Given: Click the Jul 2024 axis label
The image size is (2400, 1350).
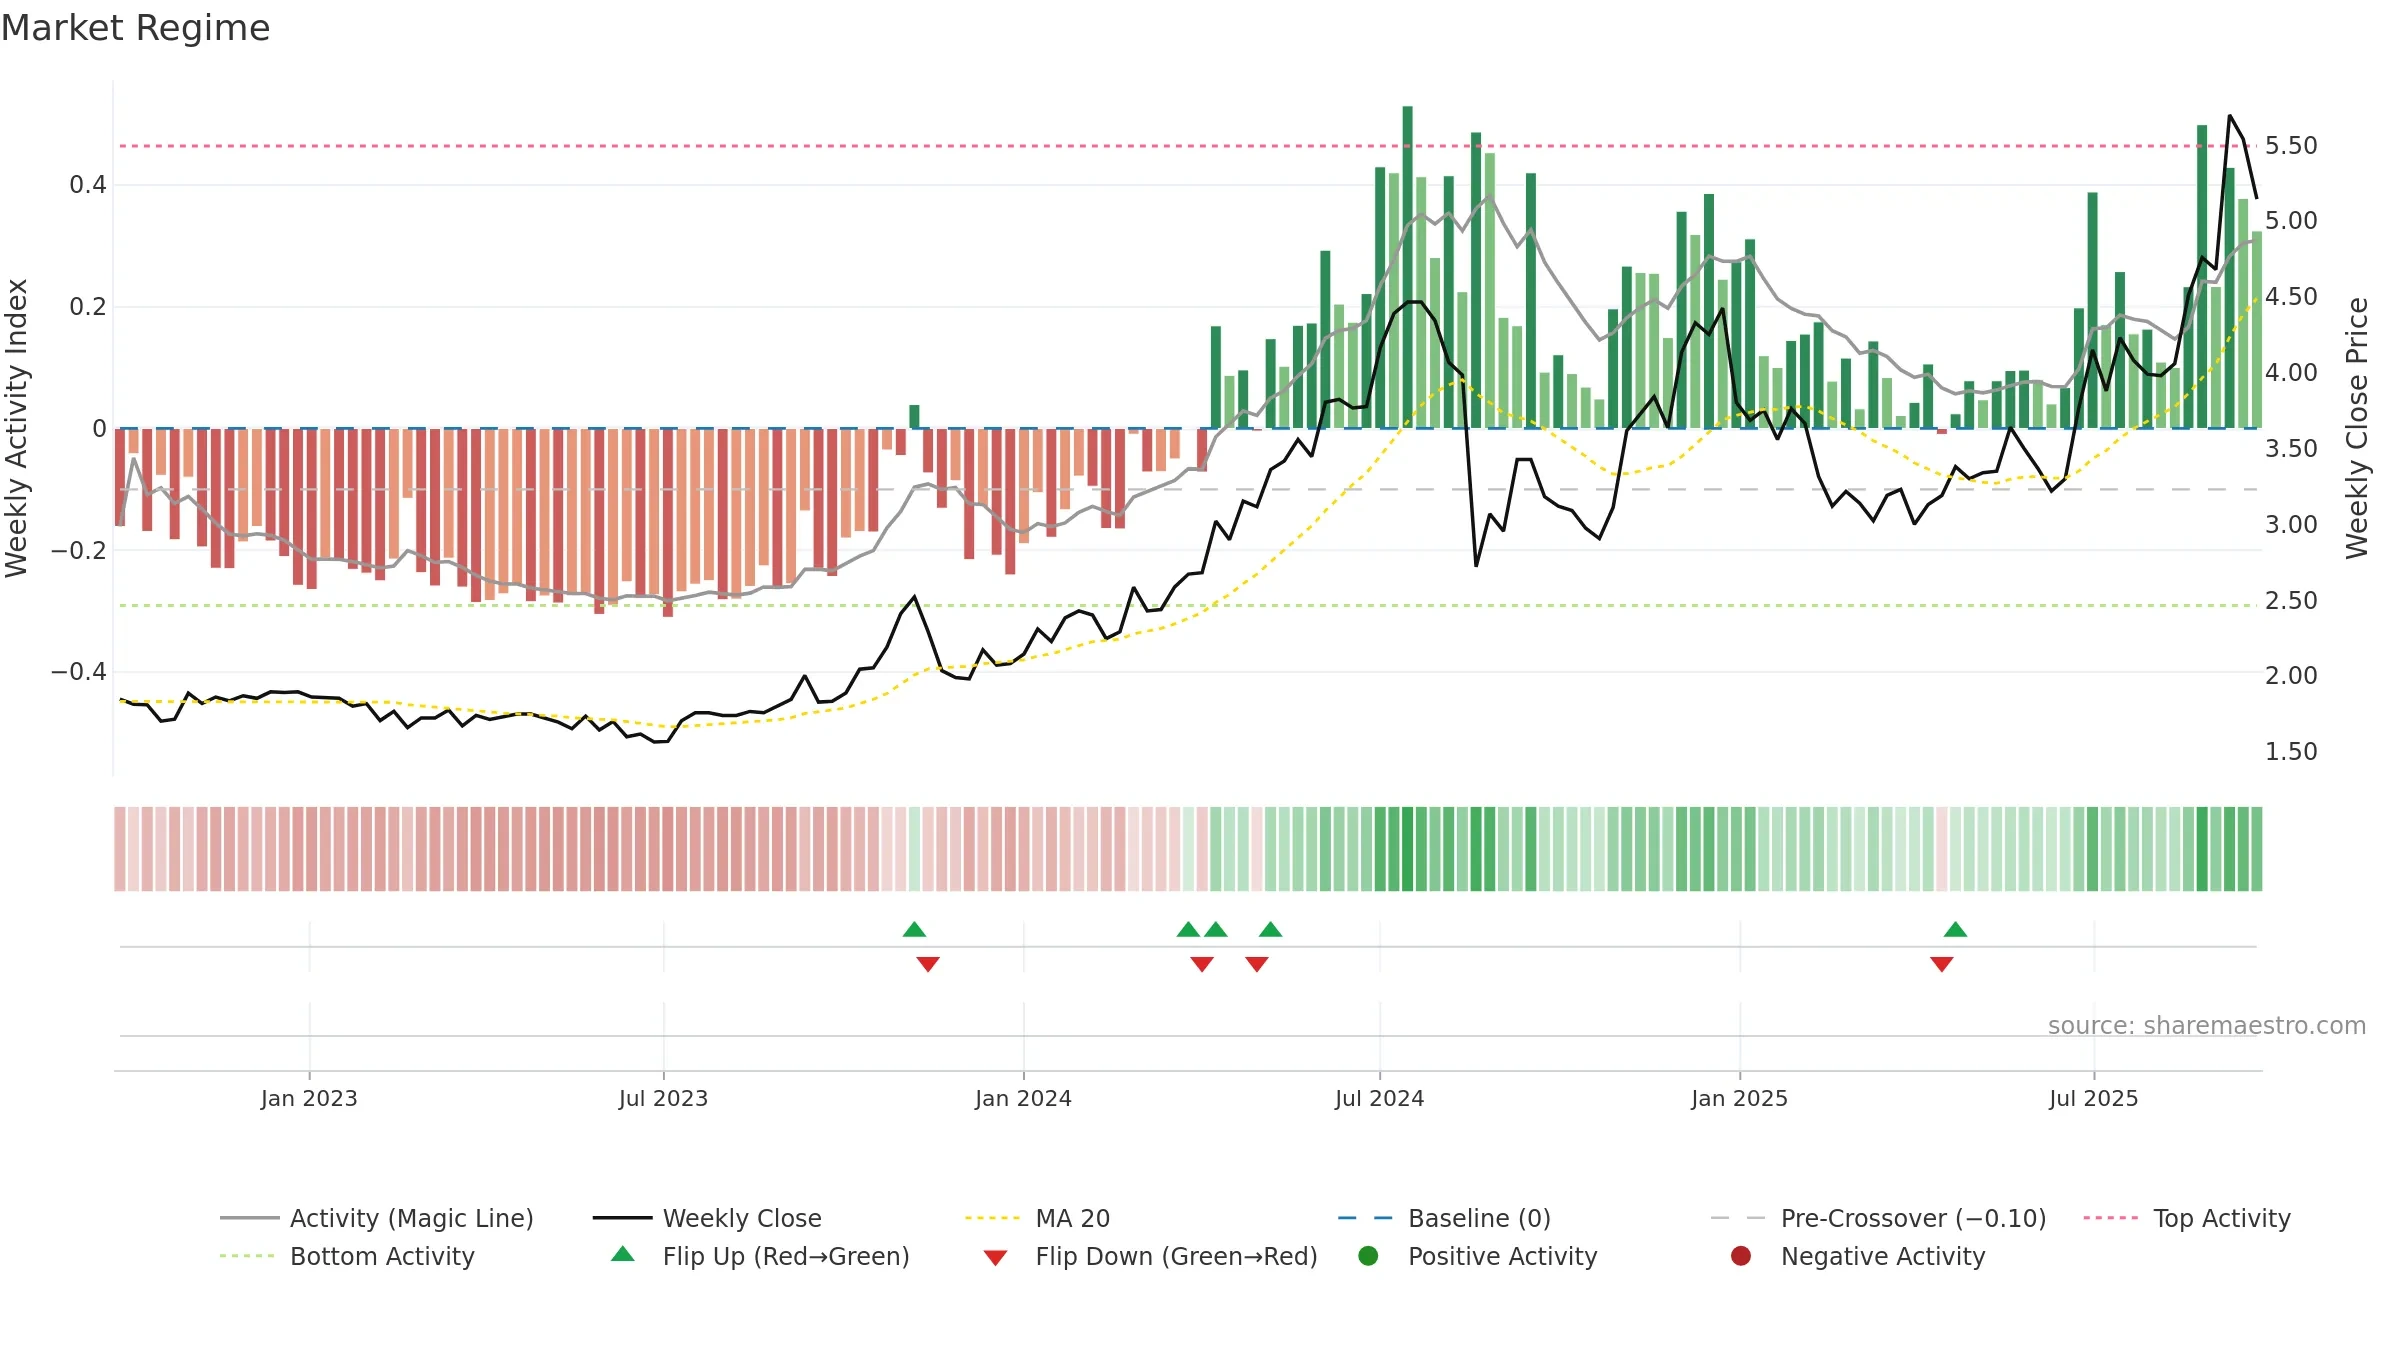Looking at the screenshot, I should click(1379, 1098).
